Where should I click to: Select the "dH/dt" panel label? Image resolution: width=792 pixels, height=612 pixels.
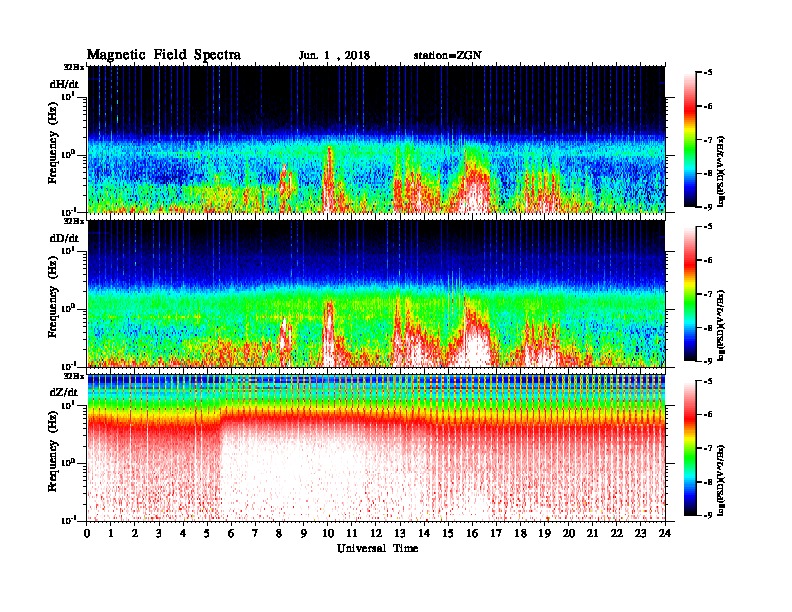pos(64,84)
